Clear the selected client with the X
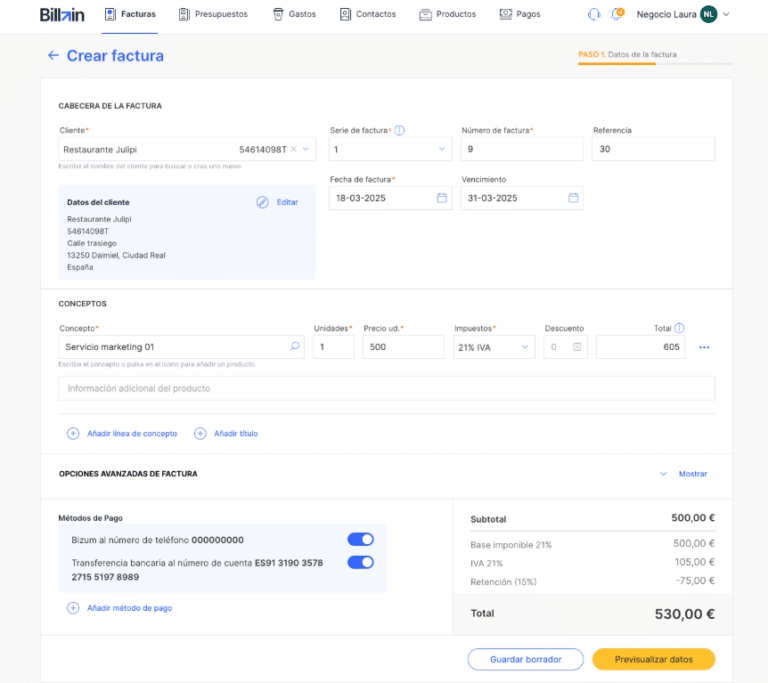 pos(294,149)
